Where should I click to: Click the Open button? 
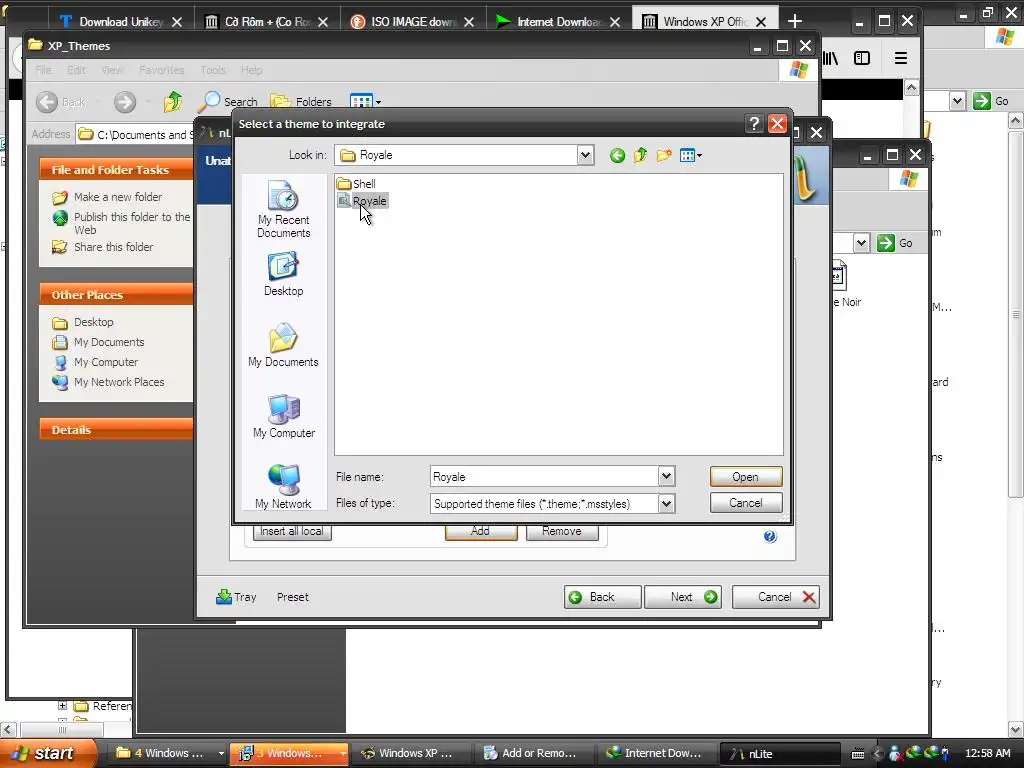pos(746,477)
